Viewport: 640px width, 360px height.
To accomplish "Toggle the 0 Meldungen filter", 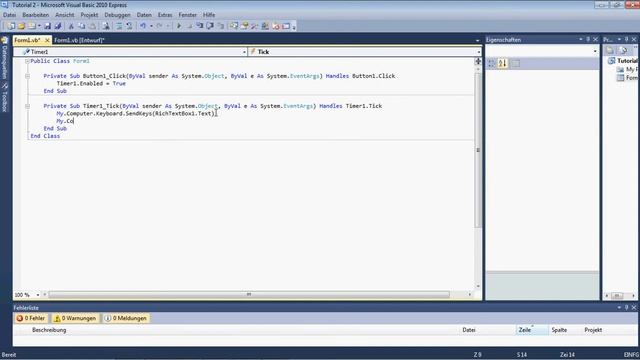I will tap(126, 318).
